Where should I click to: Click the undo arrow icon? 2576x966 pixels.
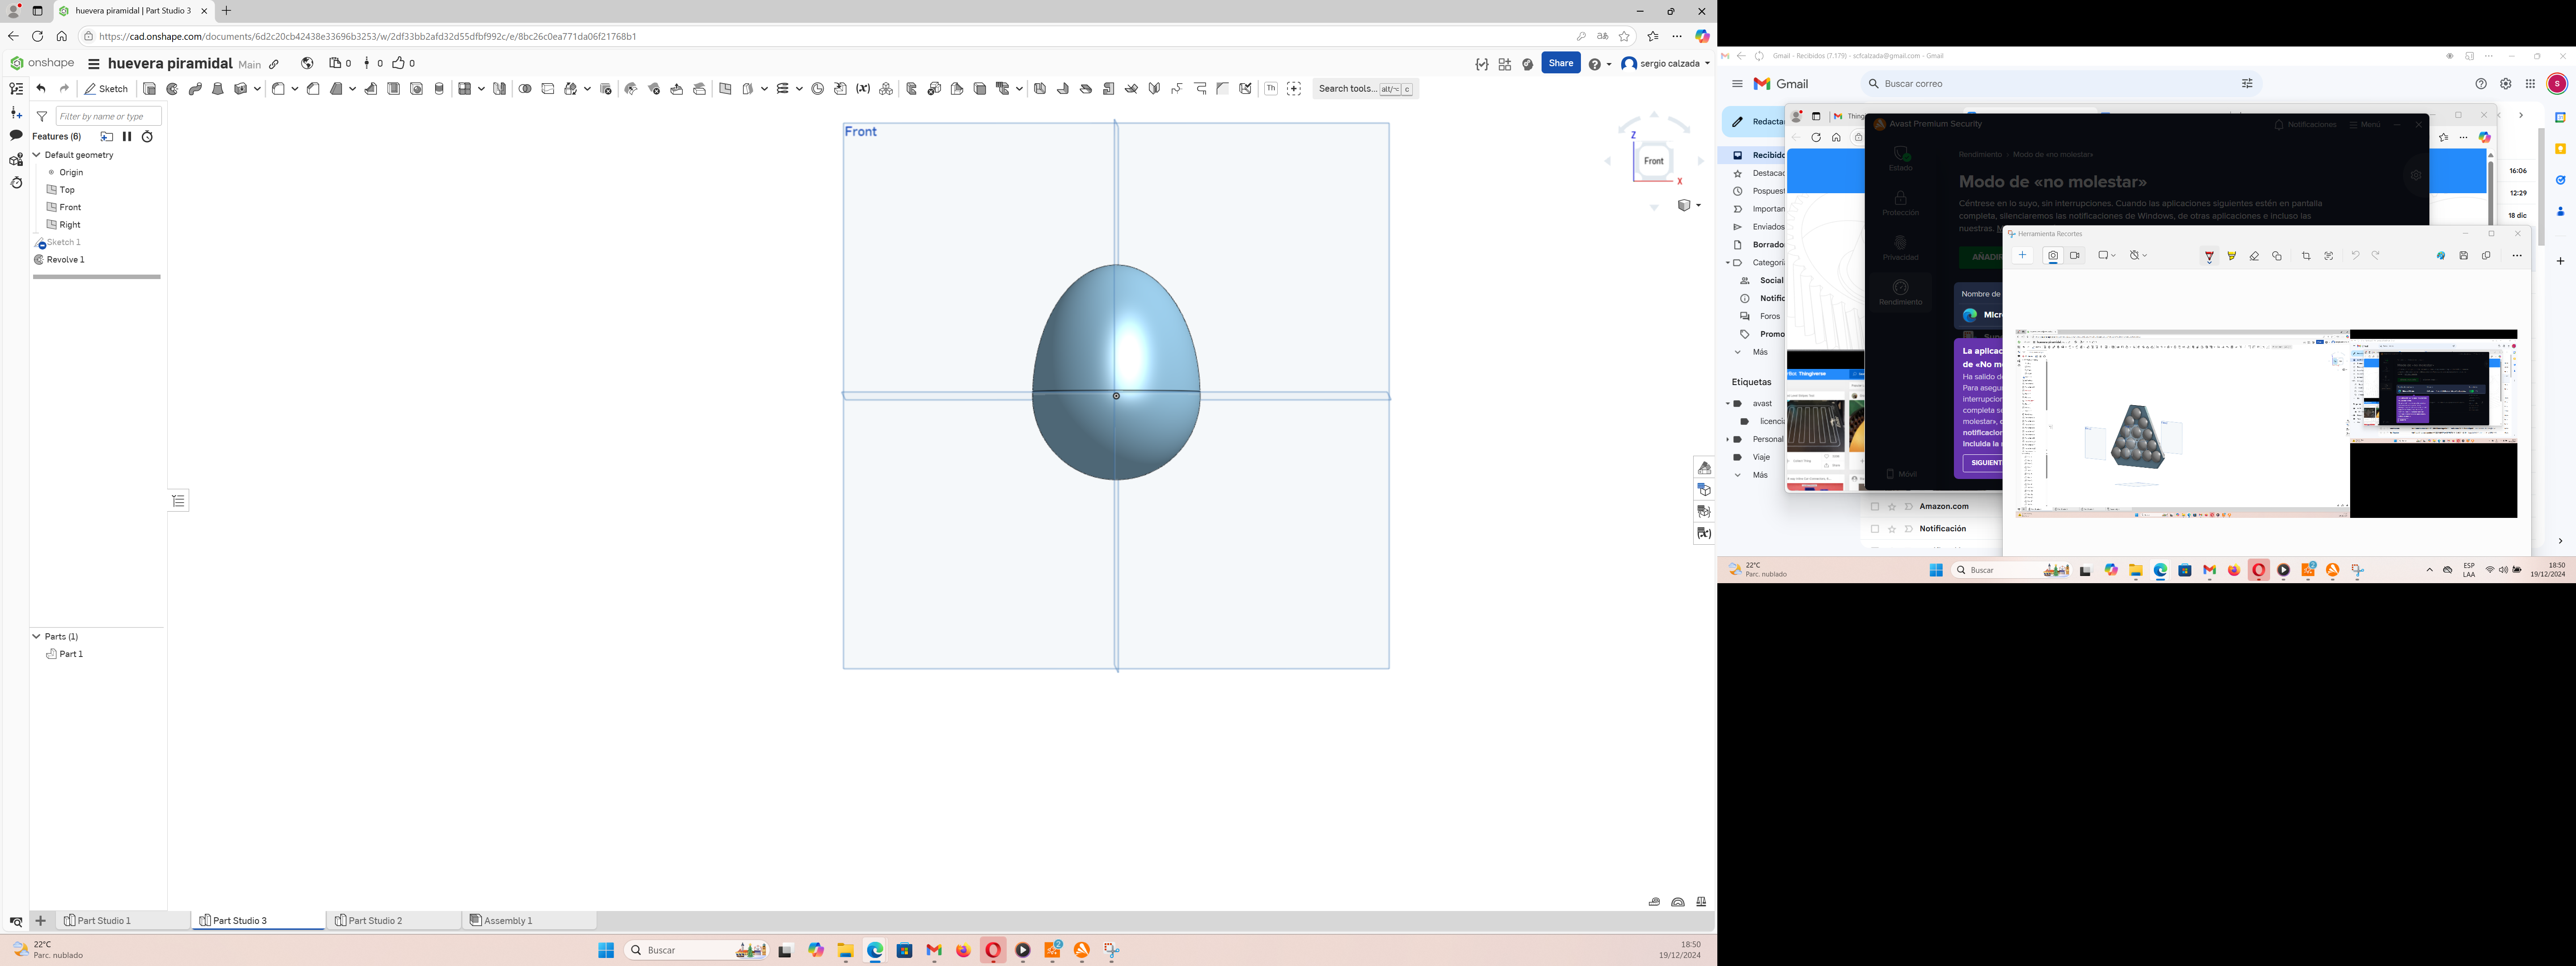41,89
